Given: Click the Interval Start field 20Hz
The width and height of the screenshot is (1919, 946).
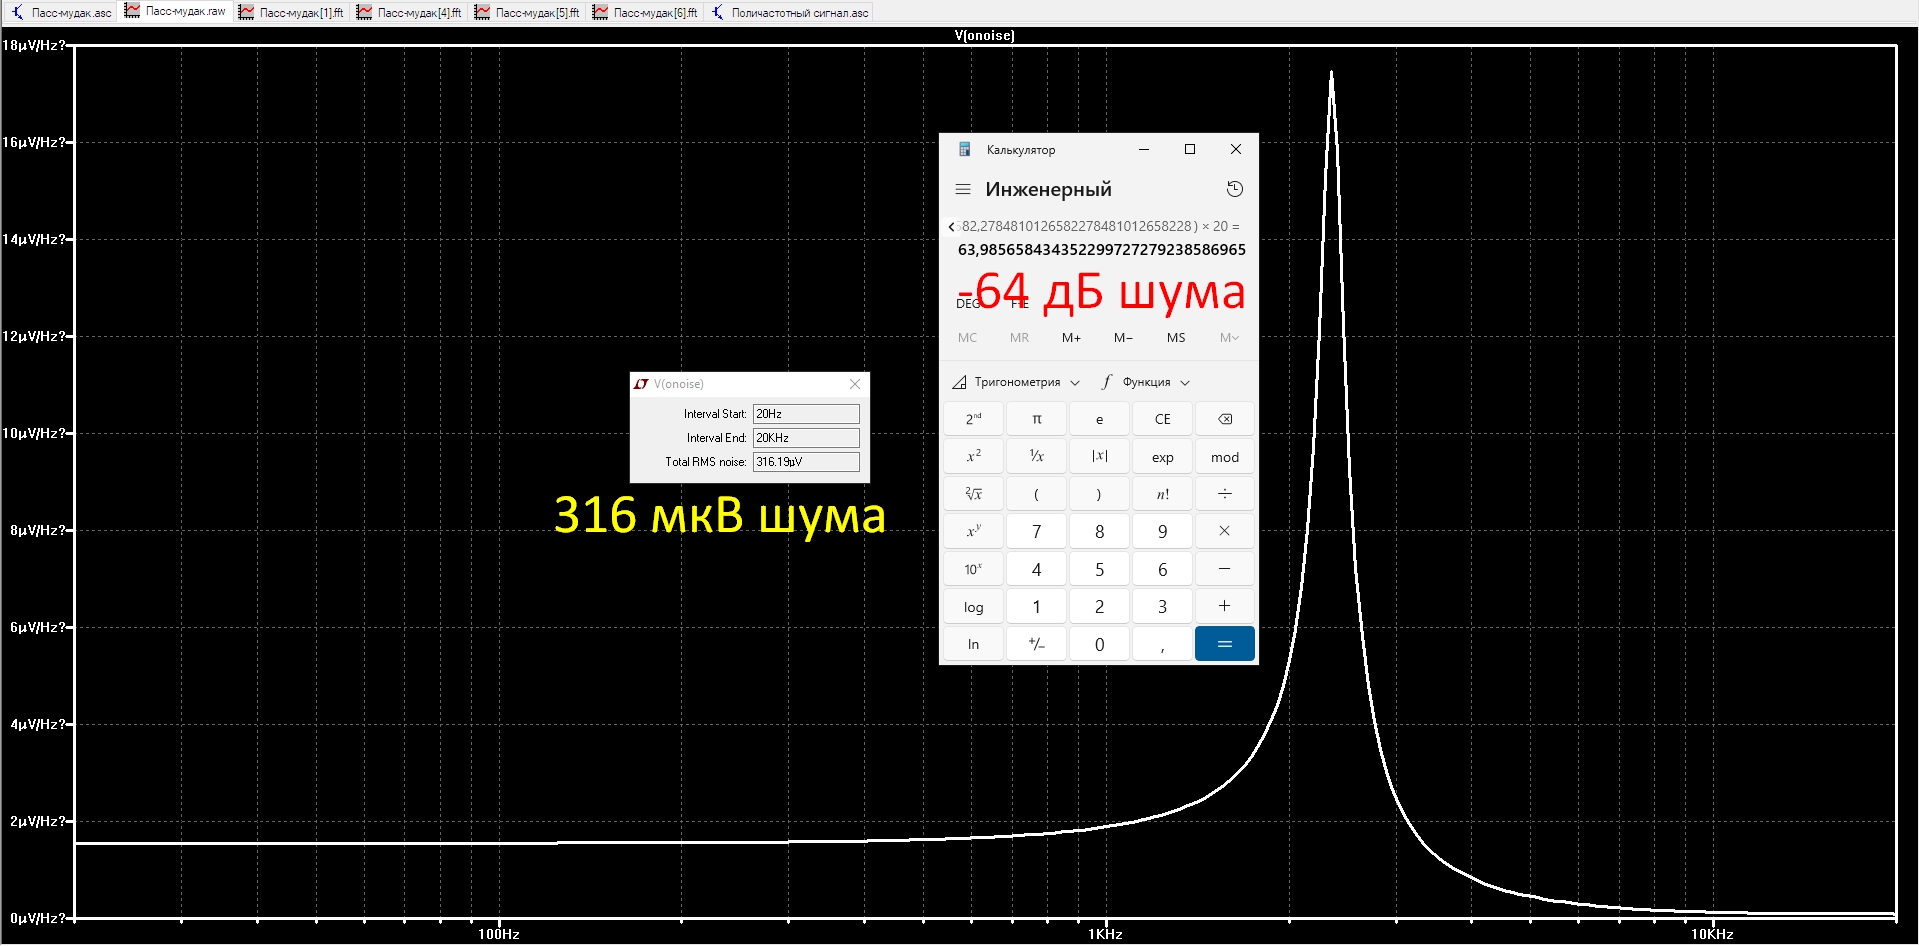Looking at the screenshot, I should point(806,414).
